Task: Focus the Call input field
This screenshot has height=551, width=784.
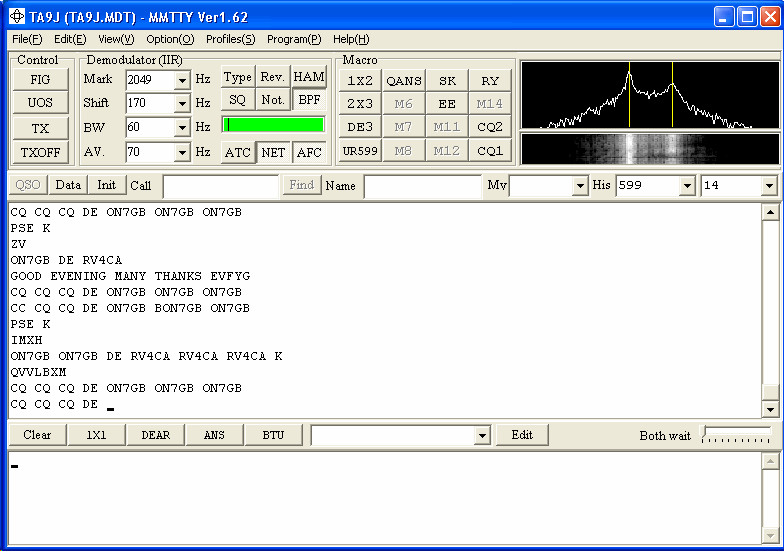Action: [220, 186]
